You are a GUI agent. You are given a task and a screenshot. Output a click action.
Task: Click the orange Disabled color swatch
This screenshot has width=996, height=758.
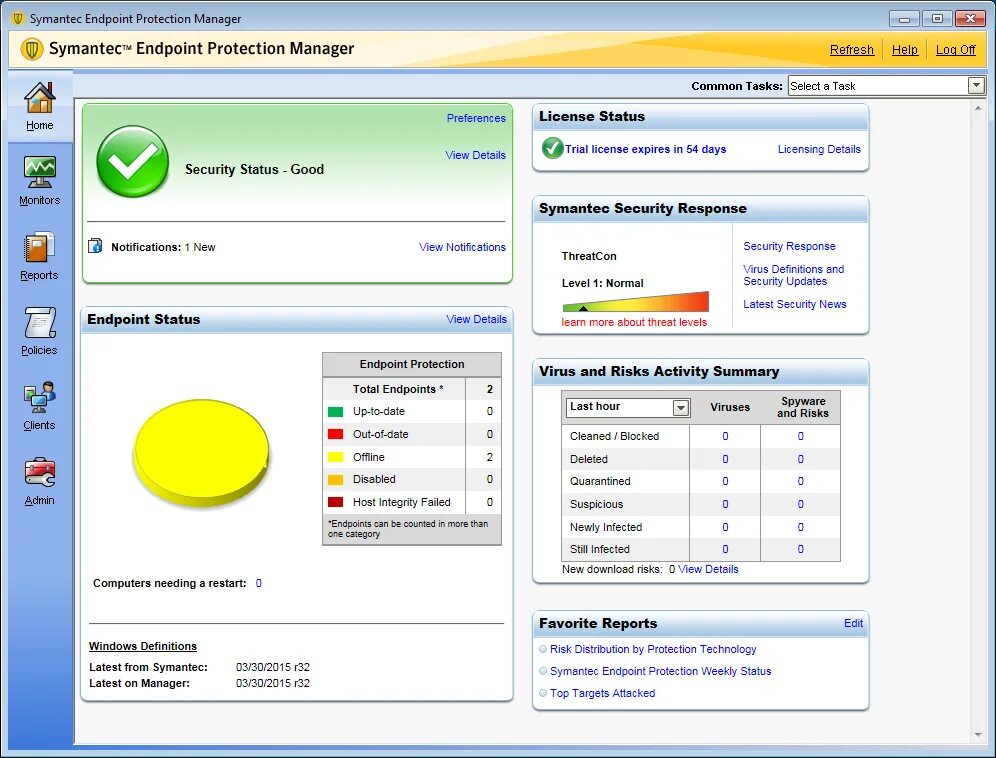[x=335, y=480]
